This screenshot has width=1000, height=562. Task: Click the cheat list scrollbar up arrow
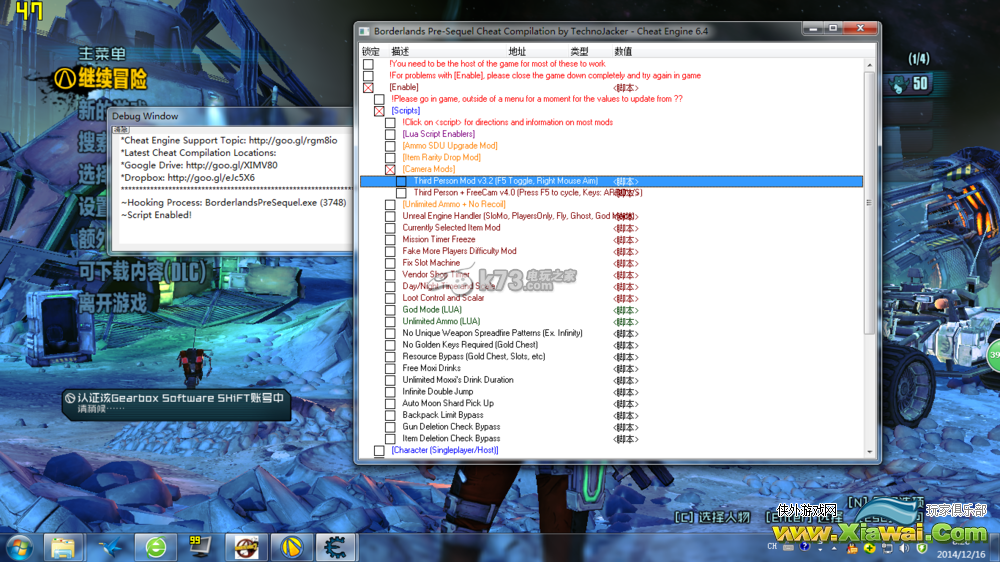(869, 65)
